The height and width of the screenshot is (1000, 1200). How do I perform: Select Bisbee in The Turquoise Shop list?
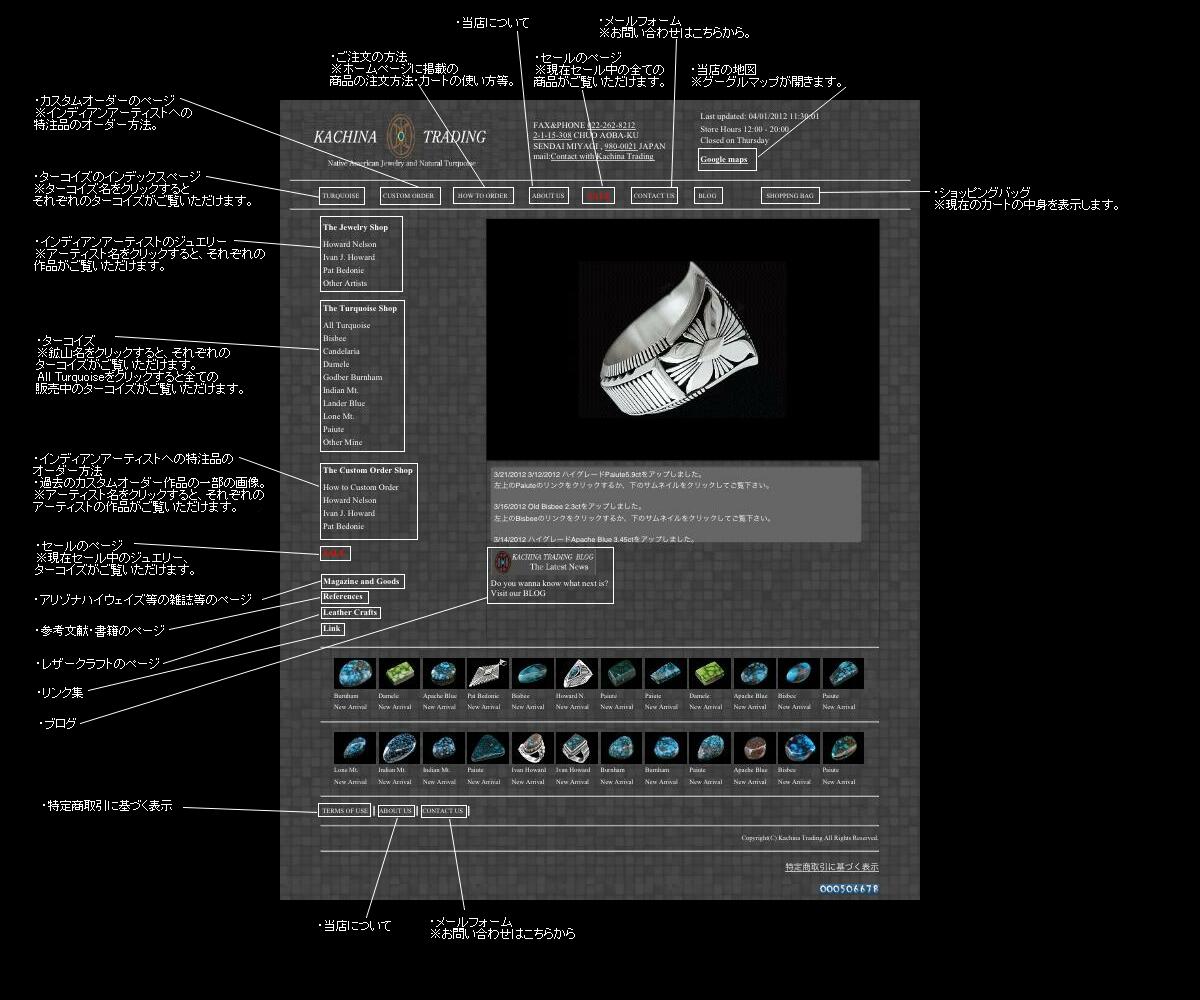pos(335,338)
